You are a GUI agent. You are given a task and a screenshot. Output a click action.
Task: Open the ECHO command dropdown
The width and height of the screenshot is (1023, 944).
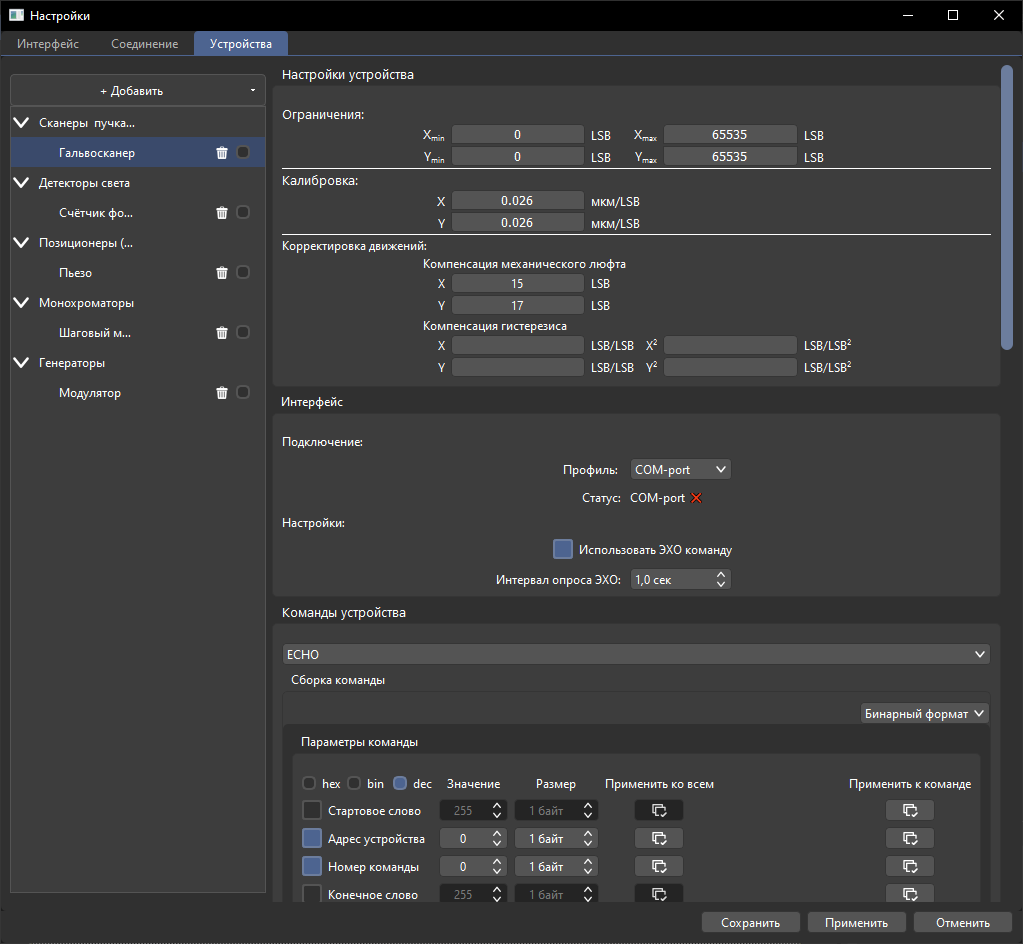636,654
